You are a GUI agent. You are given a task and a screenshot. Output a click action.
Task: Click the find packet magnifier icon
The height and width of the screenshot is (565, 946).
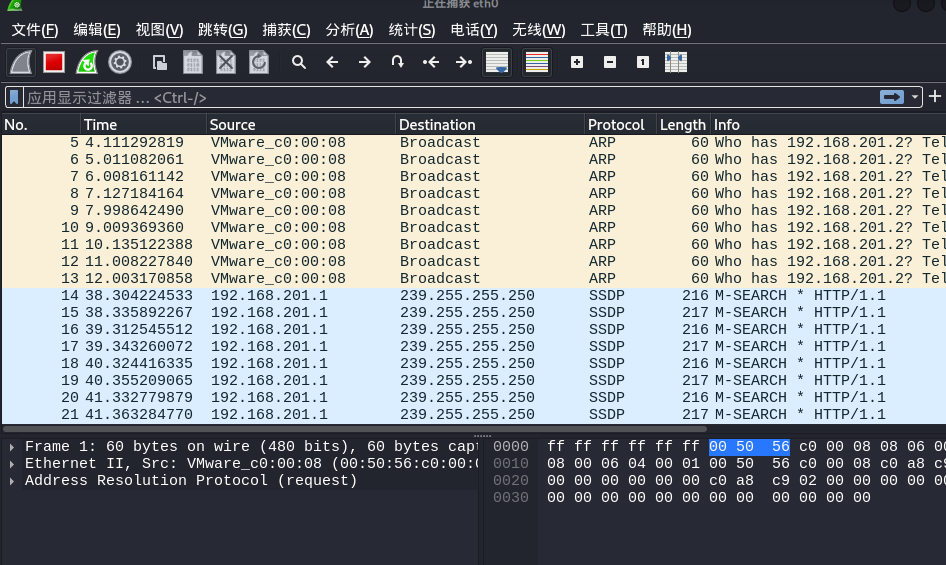pyautogui.click(x=298, y=62)
